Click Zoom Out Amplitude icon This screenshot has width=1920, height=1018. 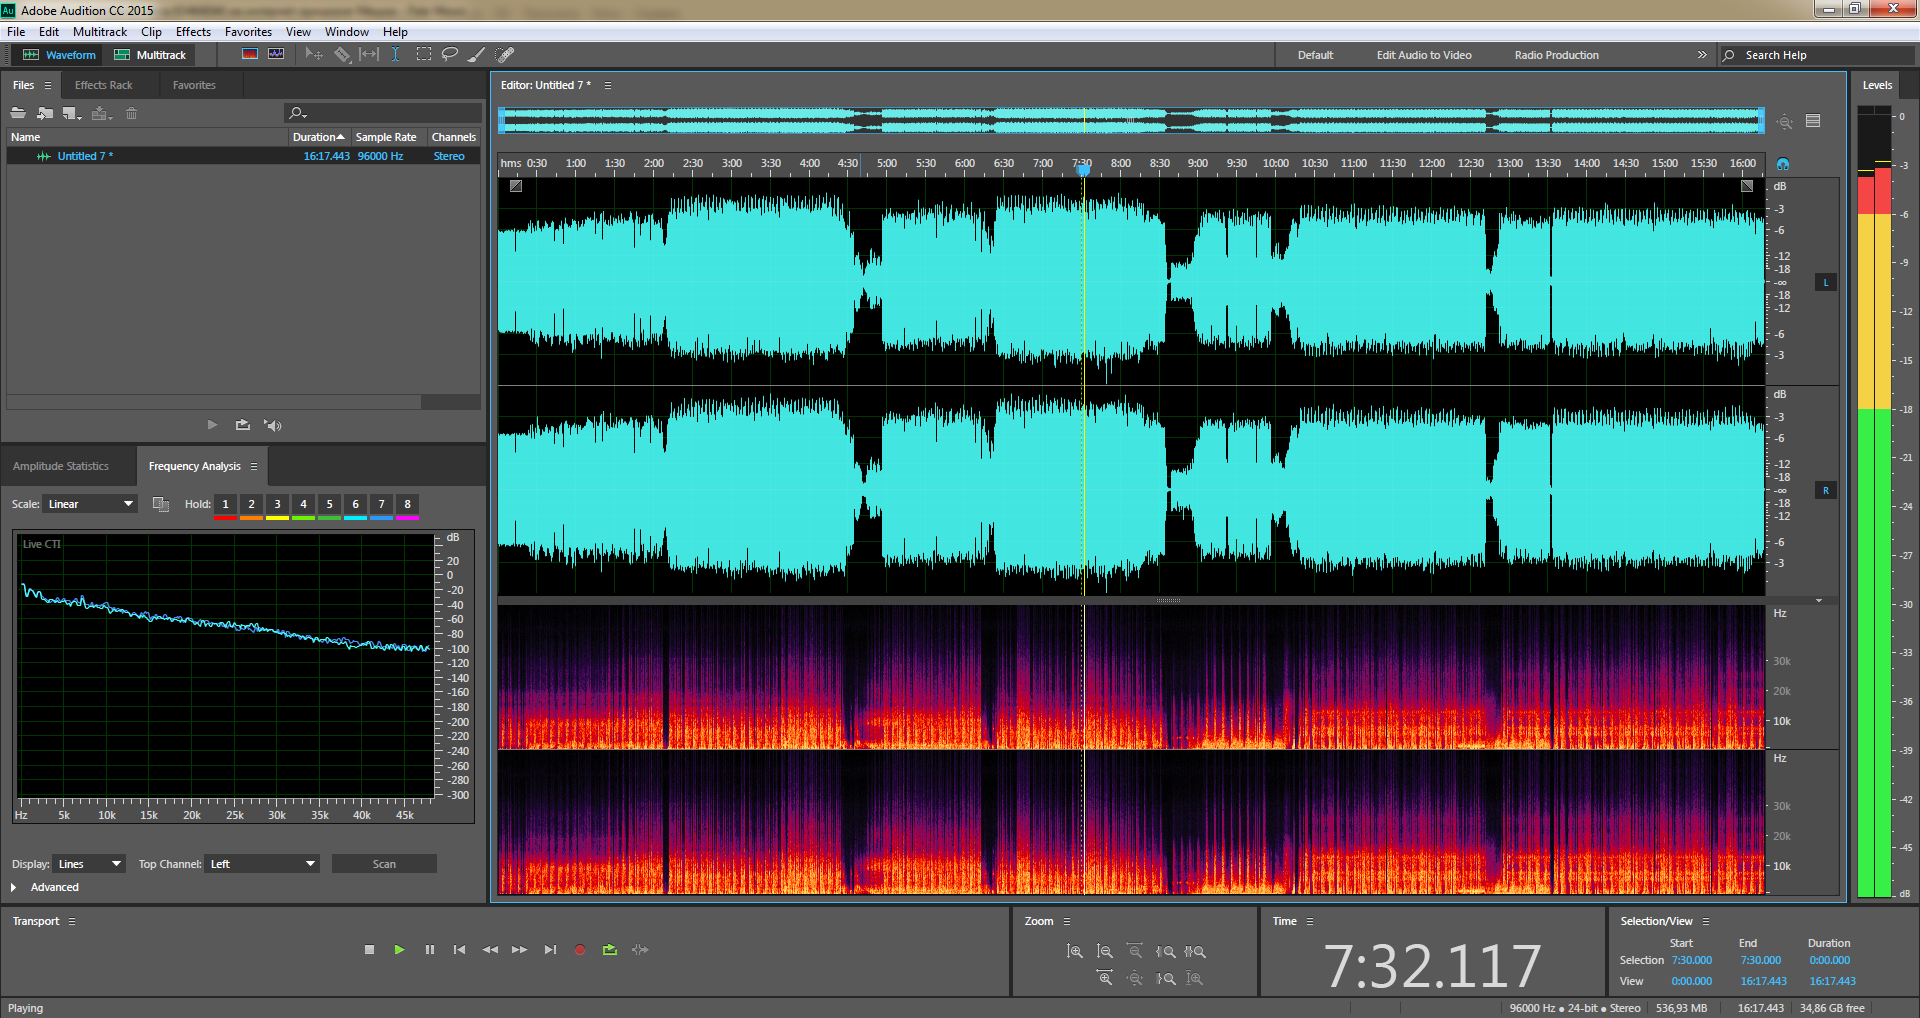tap(1105, 951)
